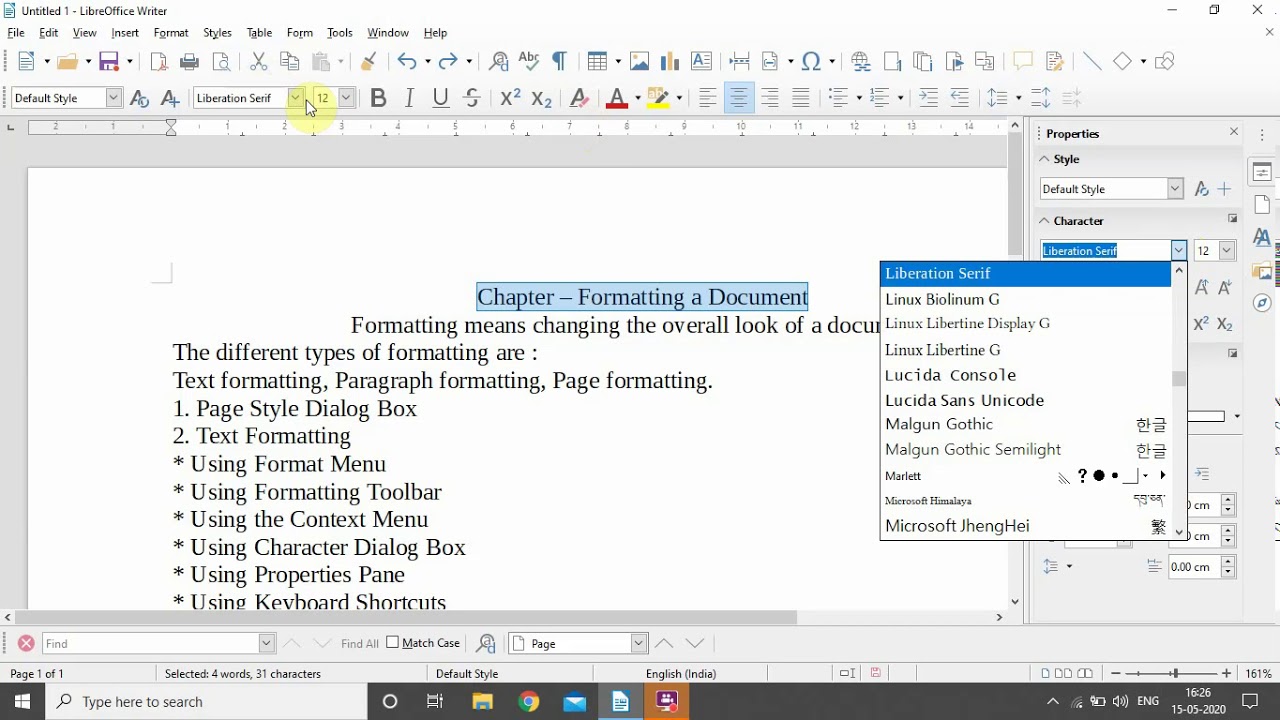Open Find & Replace from toolbar

498,62
